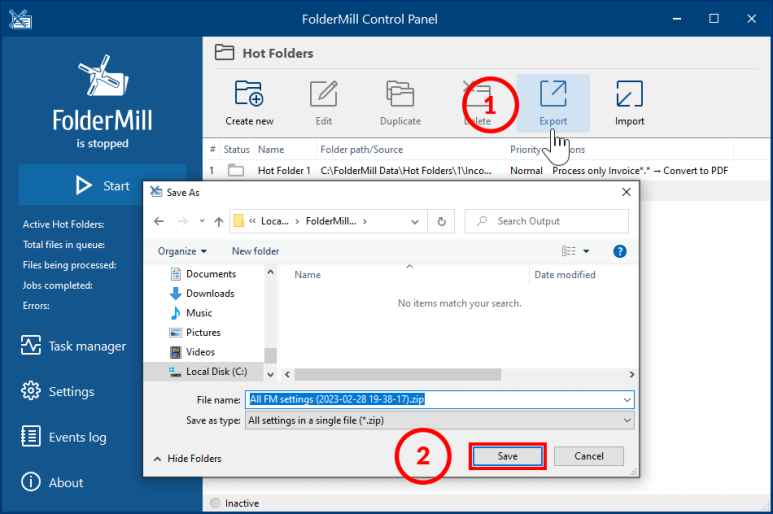Viewport: 773px width, 514px height.
Task: Click the Create new hot folder icon
Action: pos(249,95)
